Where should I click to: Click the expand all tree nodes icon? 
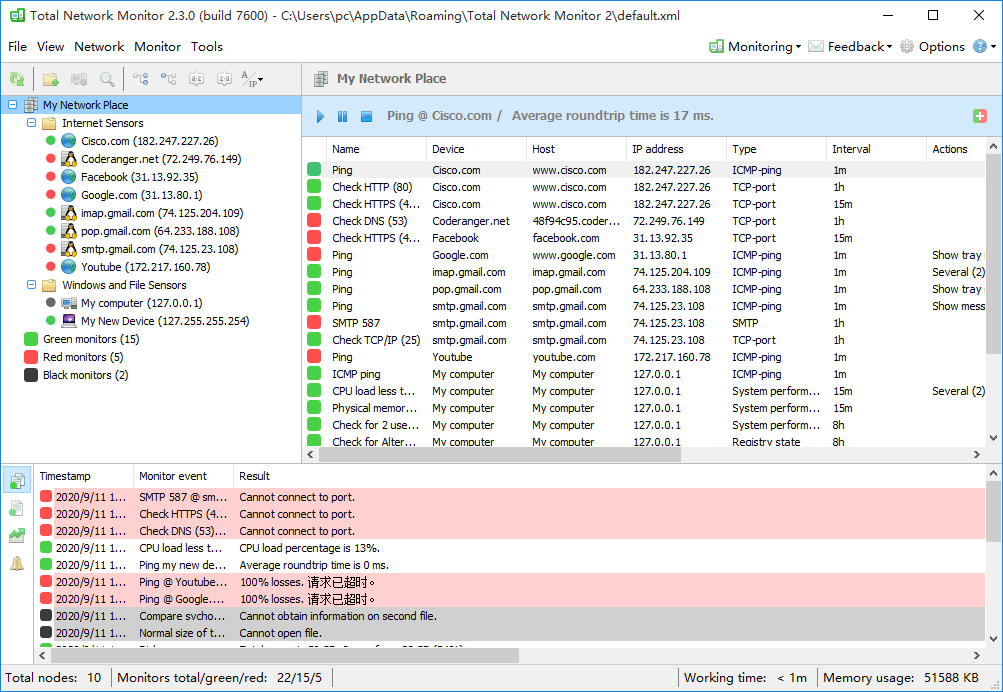[x=141, y=79]
